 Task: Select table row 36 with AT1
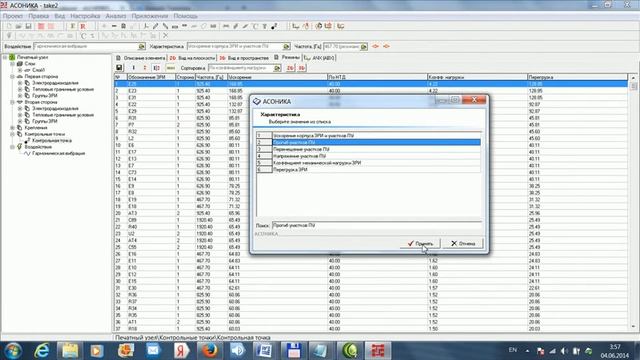click(370, 322)
